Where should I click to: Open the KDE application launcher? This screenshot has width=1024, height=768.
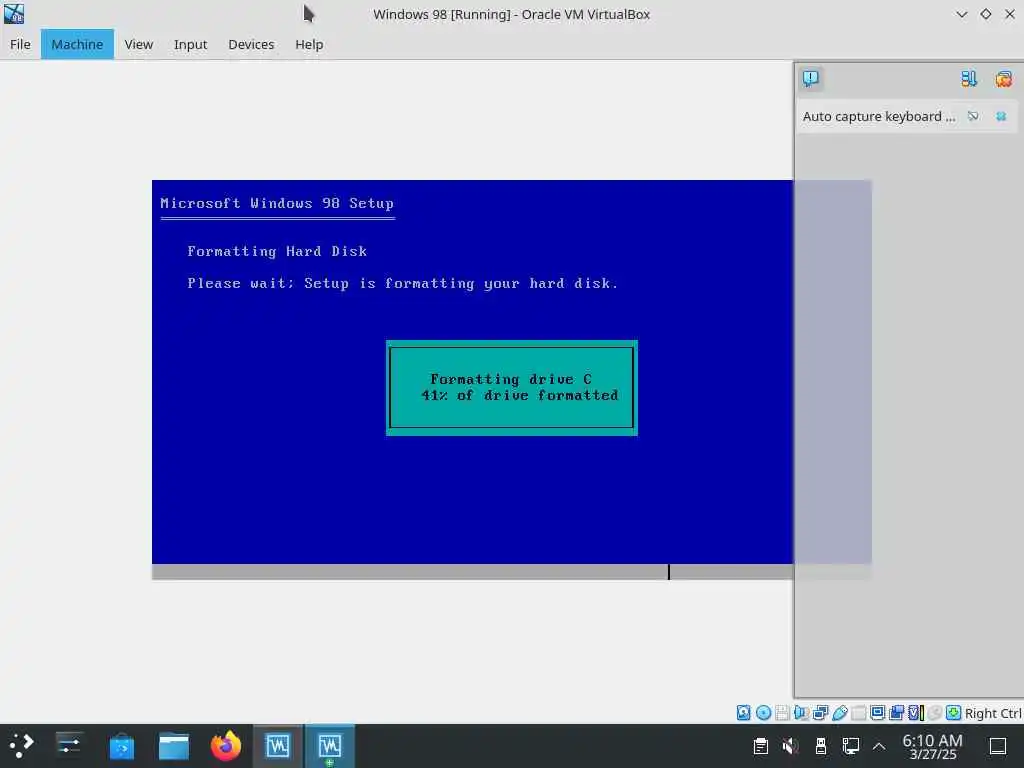pyautogui.click(x=22, y=745)
